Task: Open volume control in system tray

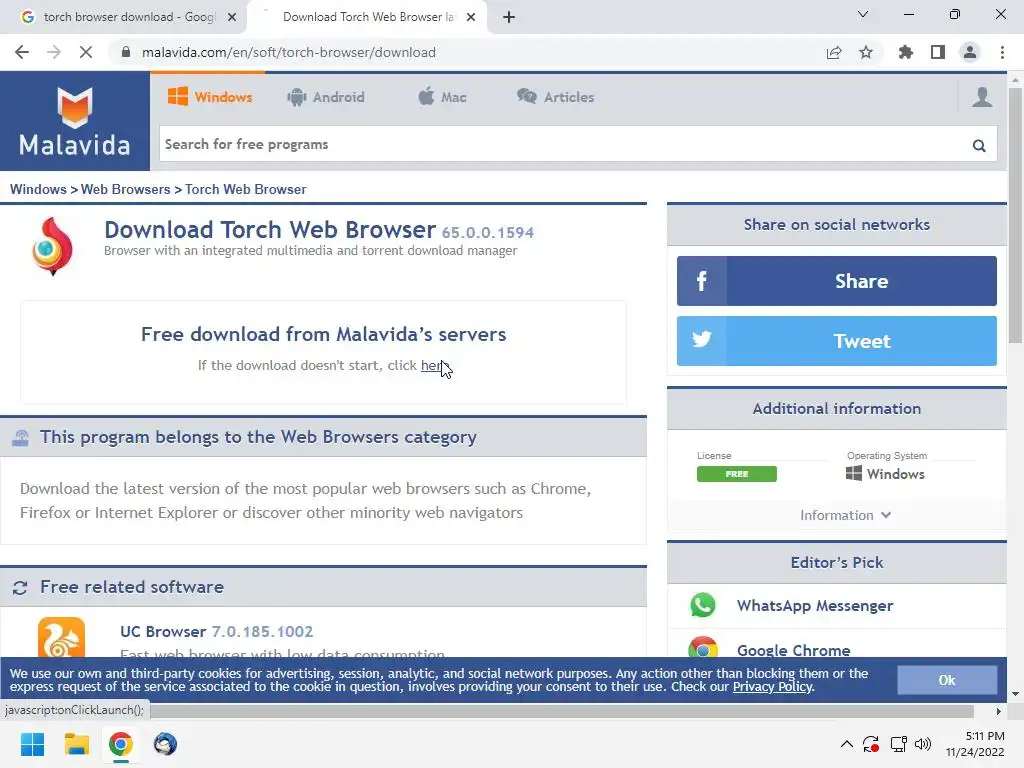Action: 923,744
